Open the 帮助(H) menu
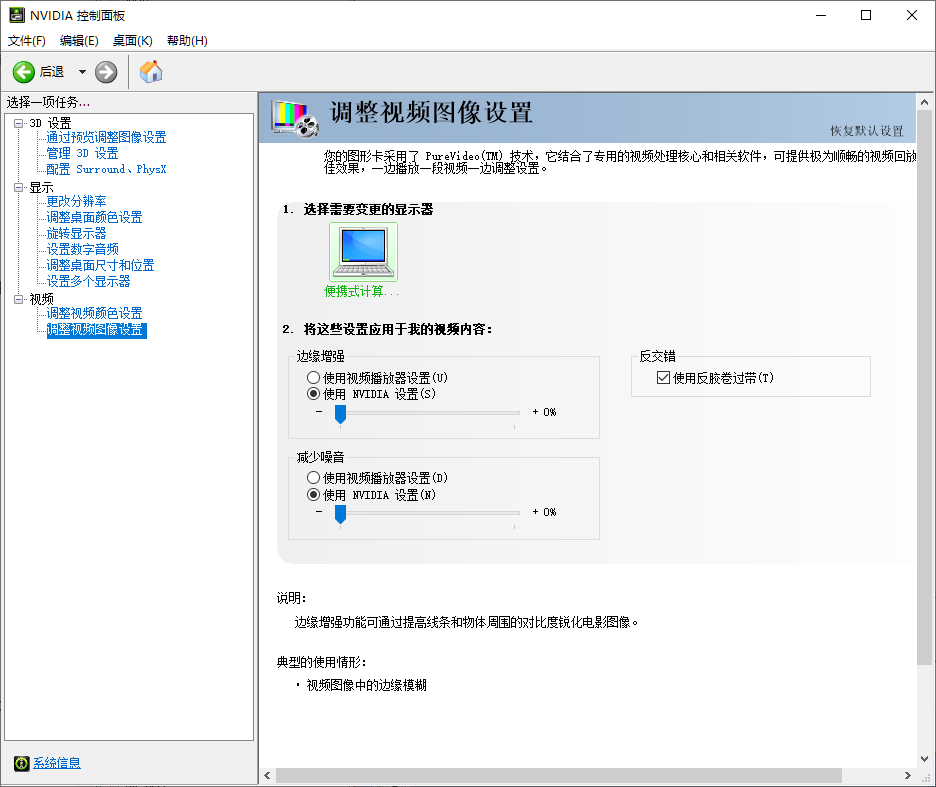 coord(187,41)
